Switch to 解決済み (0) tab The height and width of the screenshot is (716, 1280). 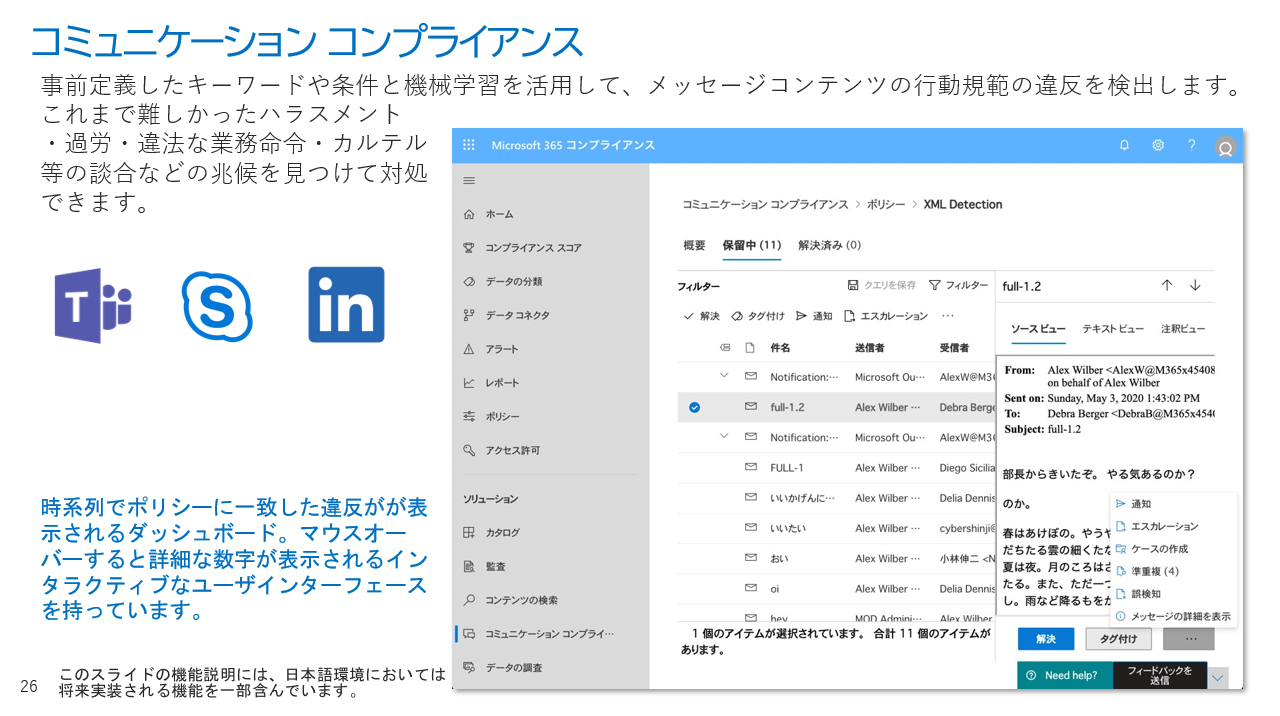pos(829,245)
